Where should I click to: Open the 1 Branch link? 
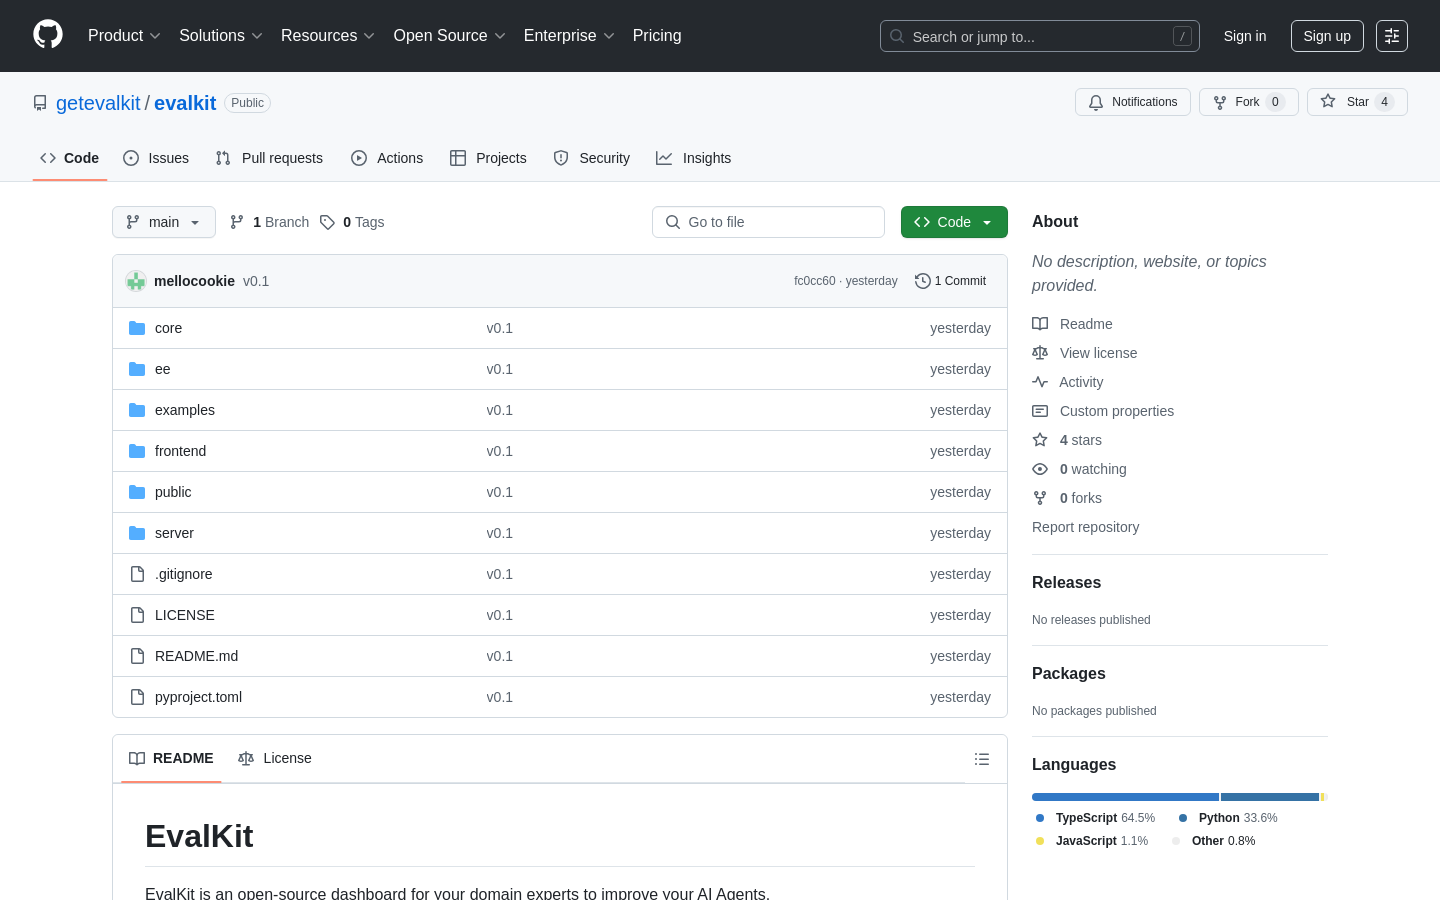pos(270,222)
